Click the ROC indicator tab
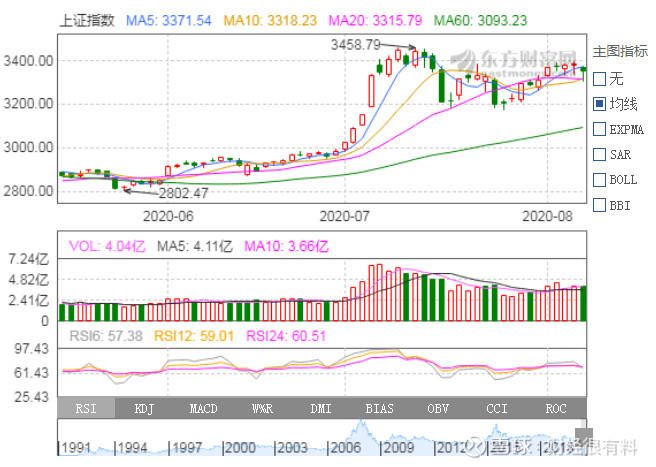The width and height of the screenshot is (656, 467). (x=556, y=409)
